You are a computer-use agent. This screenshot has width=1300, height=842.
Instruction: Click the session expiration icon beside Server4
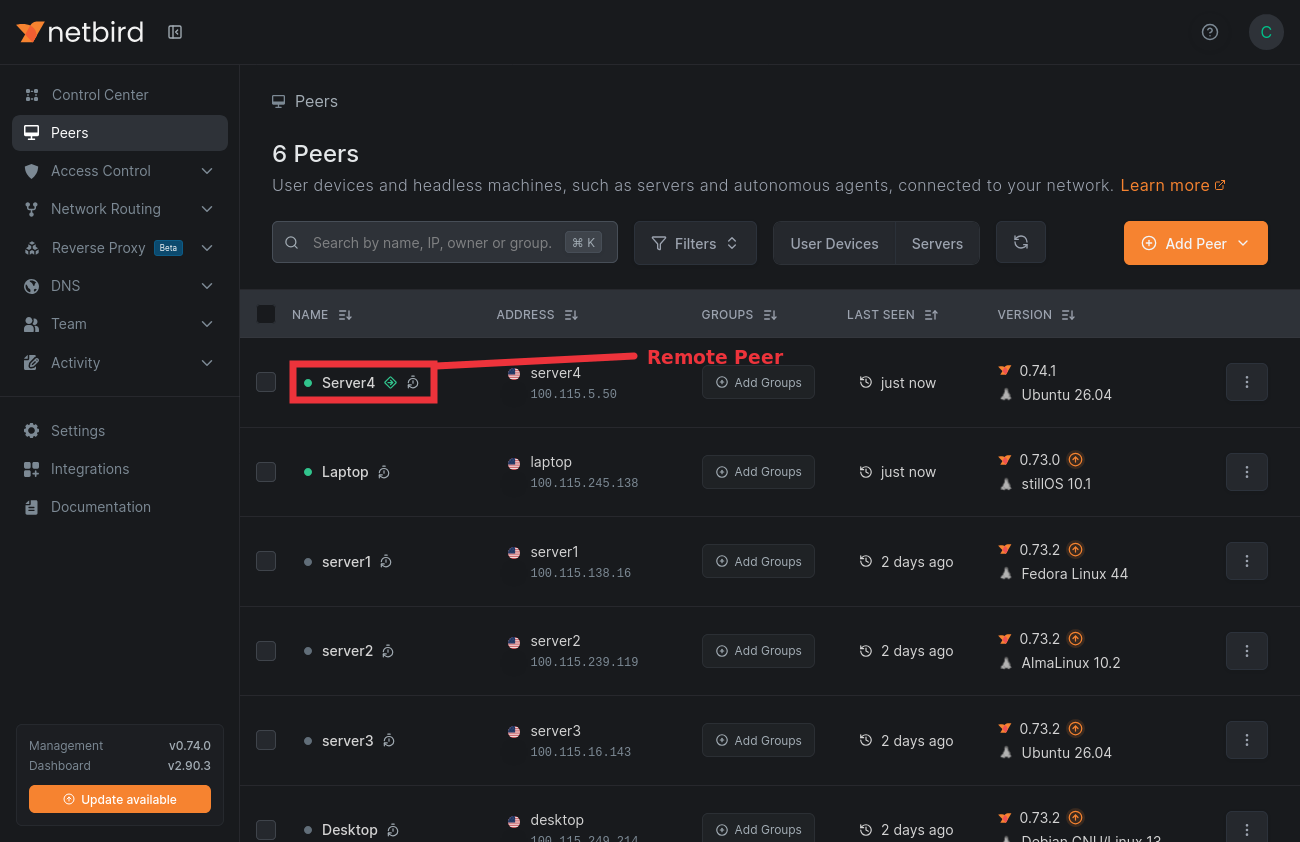(413, 382)
